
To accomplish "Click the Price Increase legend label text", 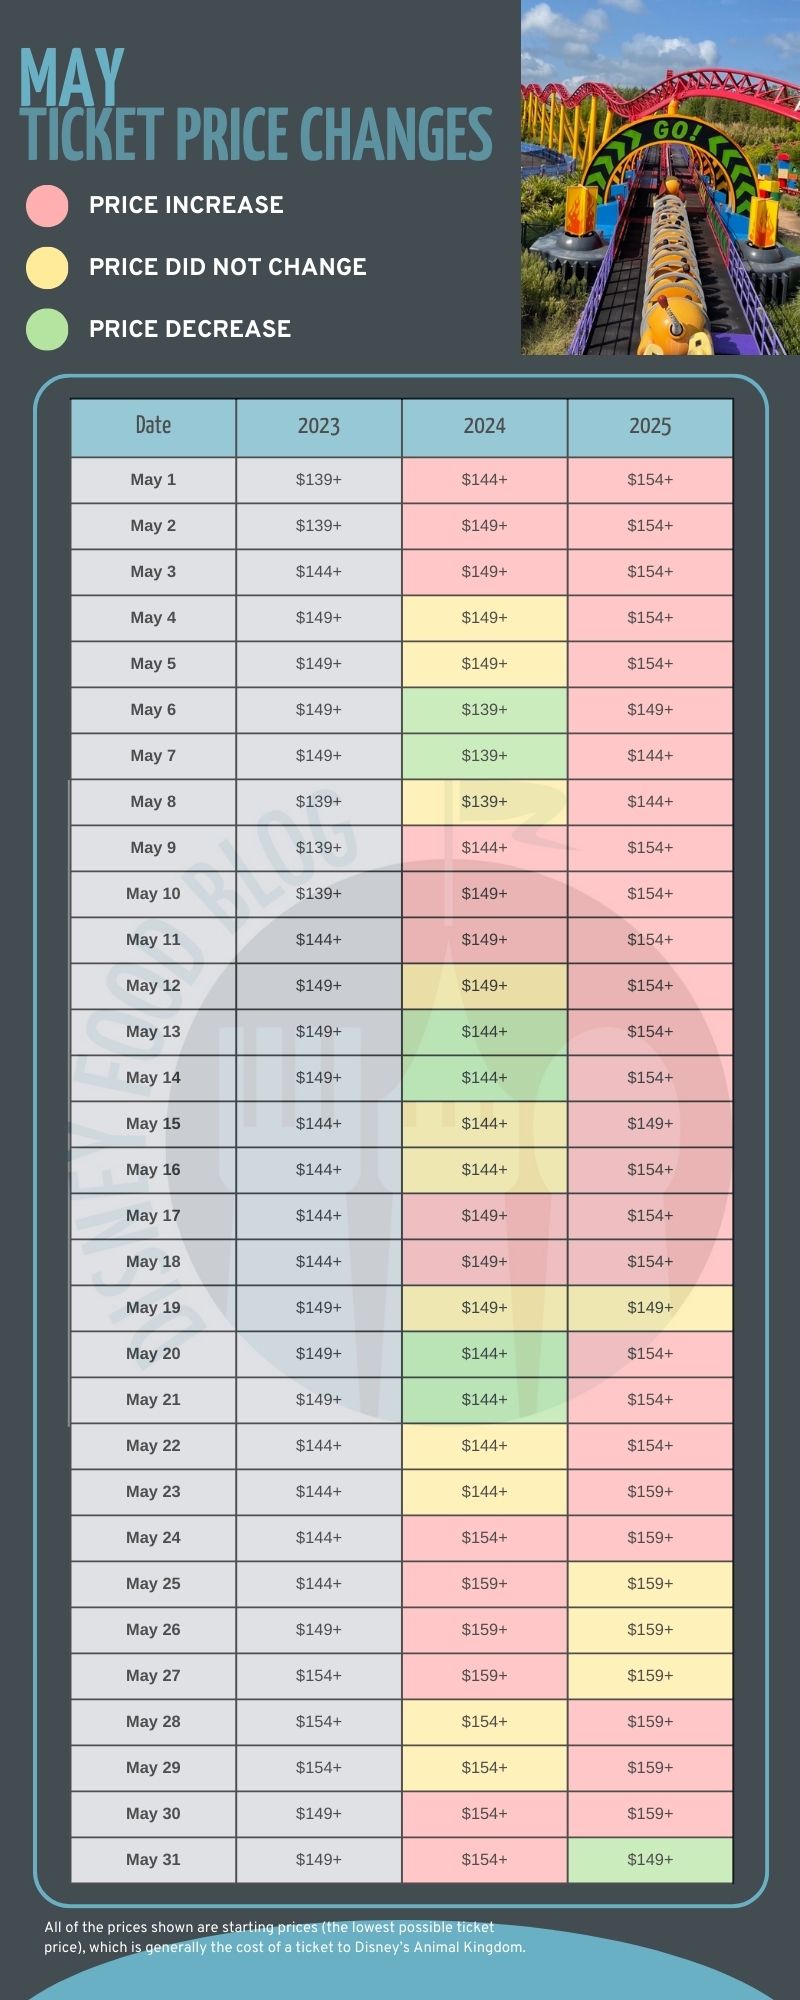I will pyautogui.click(x=186, y=205).
